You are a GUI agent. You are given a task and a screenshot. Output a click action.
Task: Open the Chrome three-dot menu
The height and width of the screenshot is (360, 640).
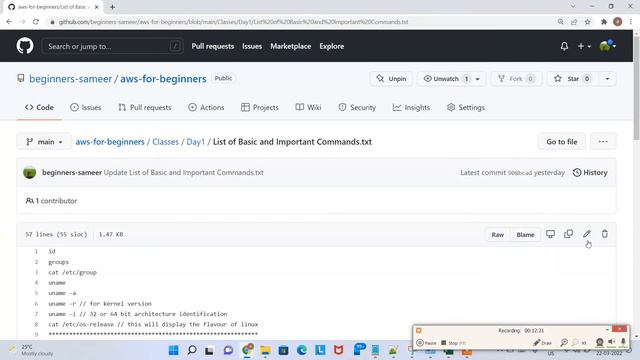click(x=631, y=22)
